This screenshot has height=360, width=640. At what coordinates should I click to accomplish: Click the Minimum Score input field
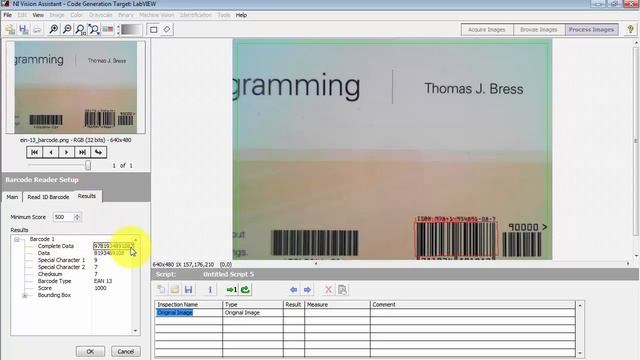tap(63, 217)
